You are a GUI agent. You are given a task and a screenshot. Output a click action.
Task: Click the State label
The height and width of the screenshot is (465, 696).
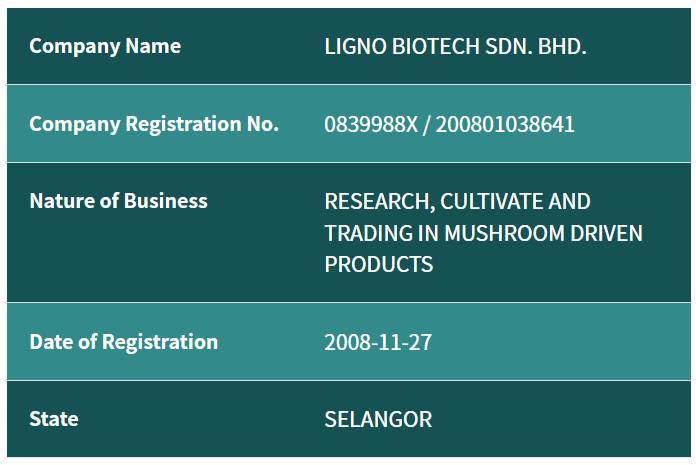click(x=54, y=419)
